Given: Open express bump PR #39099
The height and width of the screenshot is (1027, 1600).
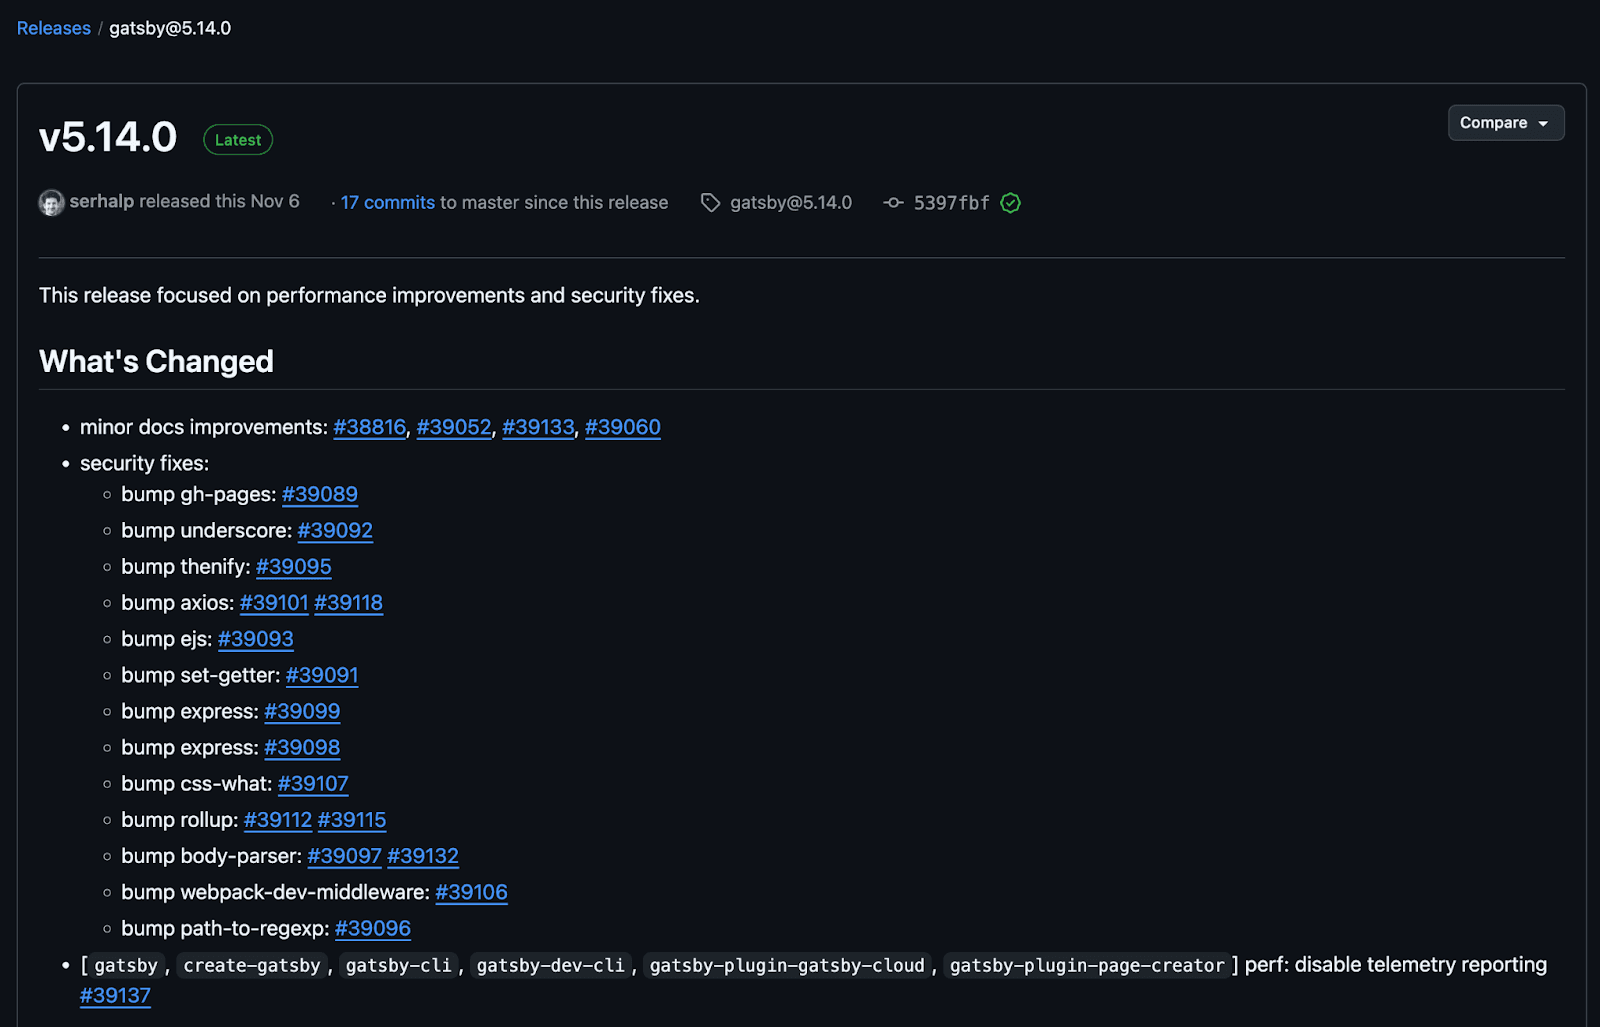Looking at the screenshot, I should [302, 711].
